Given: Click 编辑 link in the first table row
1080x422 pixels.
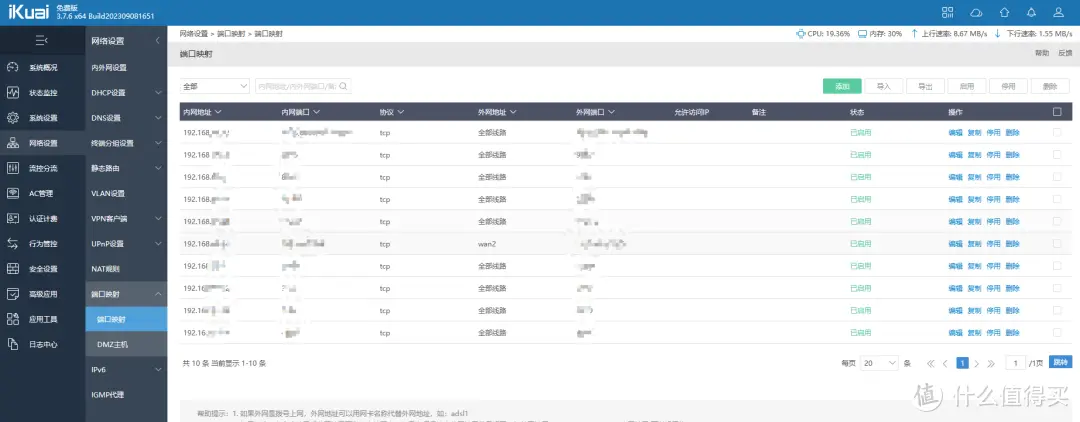Looking at the screenshot, I should [x=955, y=133].
